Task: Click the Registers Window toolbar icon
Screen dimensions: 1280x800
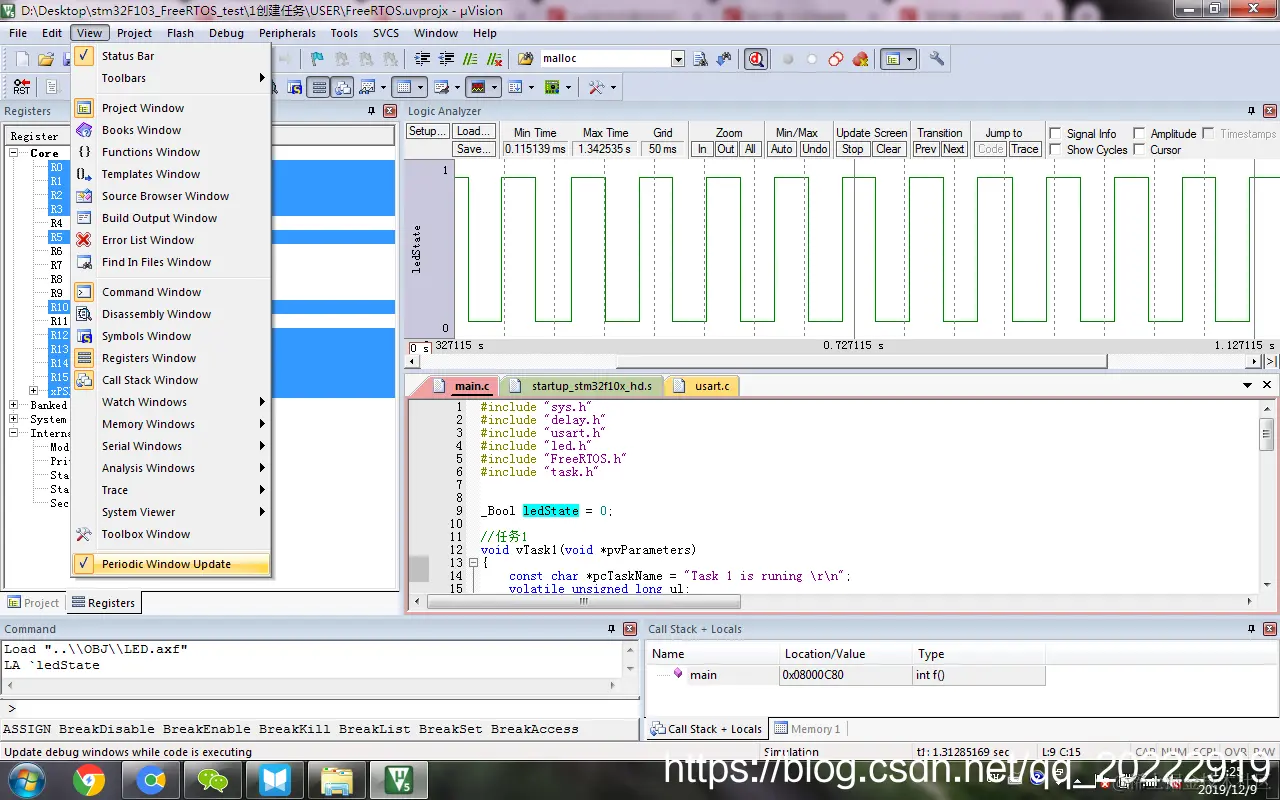Action: tap(319, 87)
